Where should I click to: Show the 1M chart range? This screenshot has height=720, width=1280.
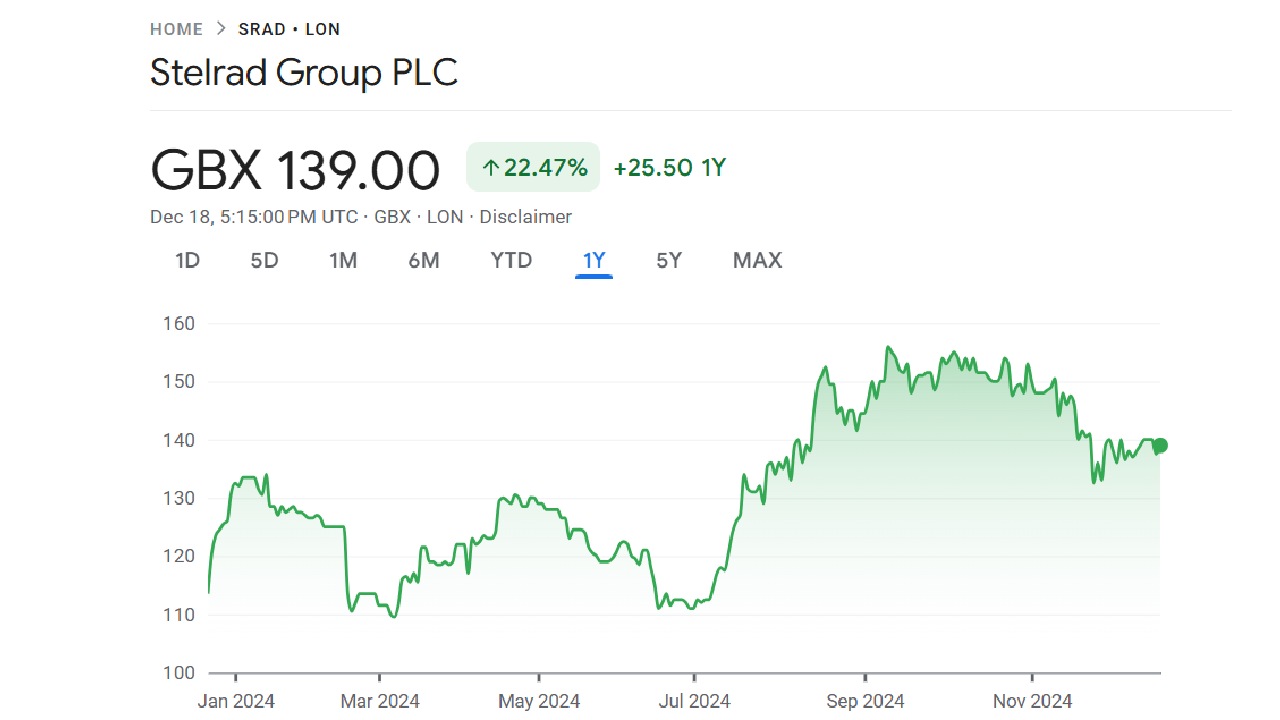coord(343,261)
